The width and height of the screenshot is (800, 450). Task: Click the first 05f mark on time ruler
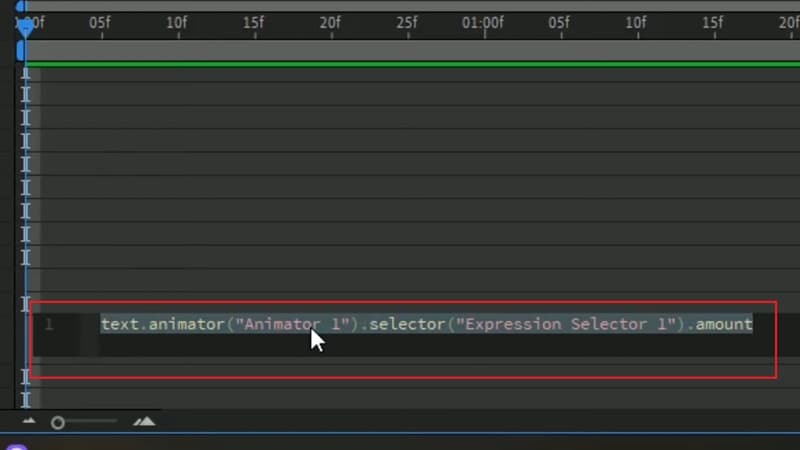pyautogui.click(x=100, y=23)
